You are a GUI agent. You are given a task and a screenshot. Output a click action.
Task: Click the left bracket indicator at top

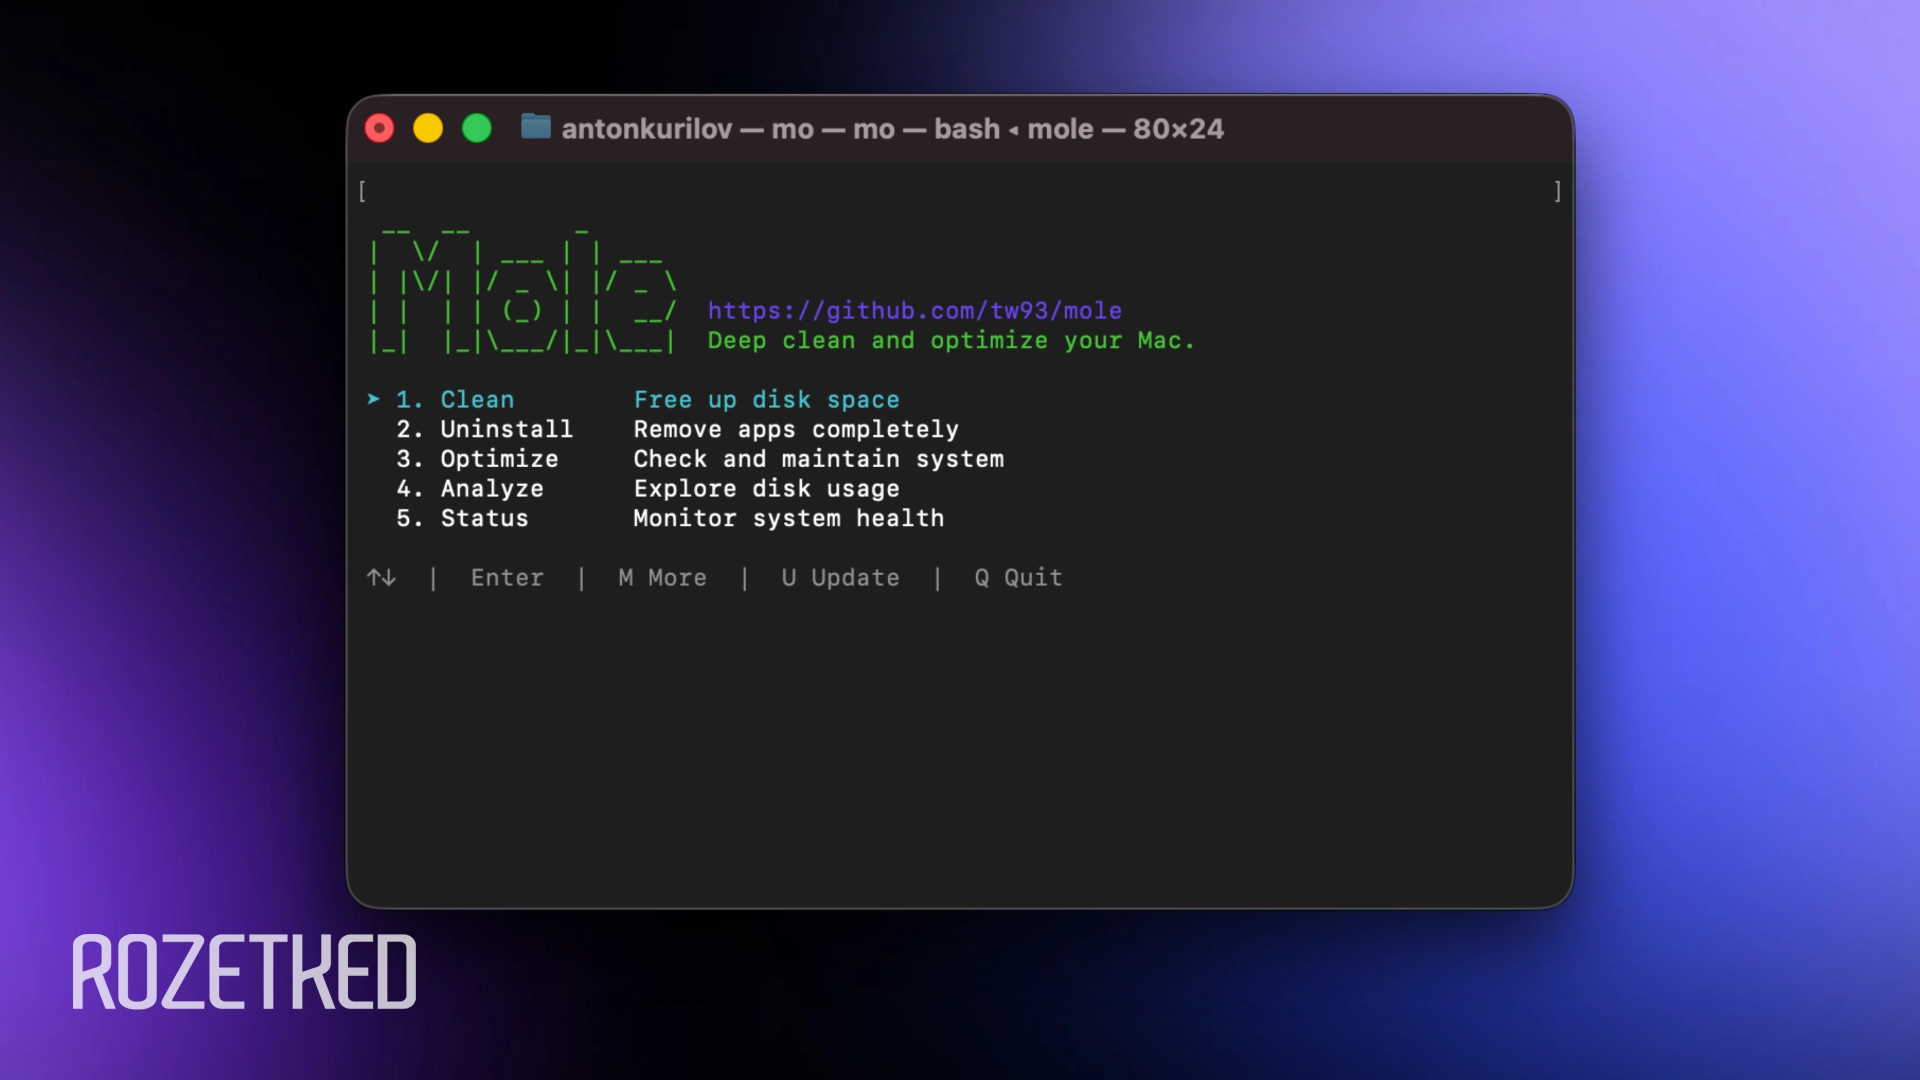pyautogui.click(x=363, y=191)
